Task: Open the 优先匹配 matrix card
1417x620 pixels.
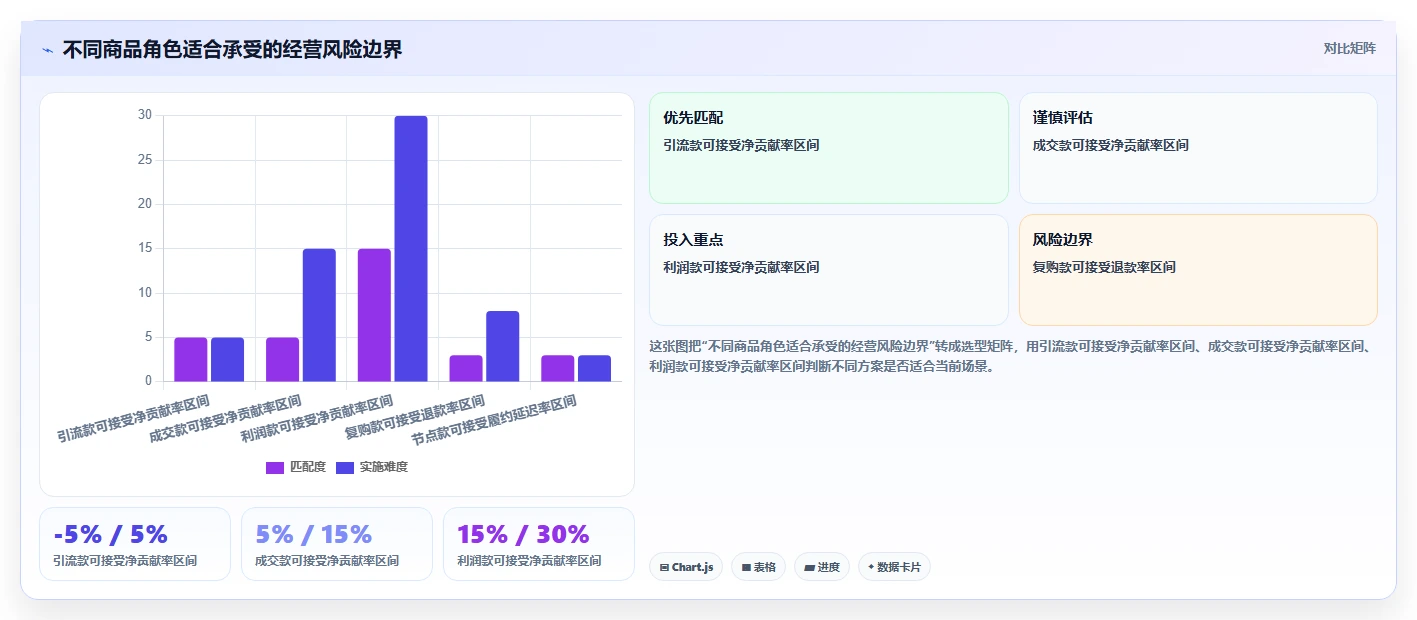Action: coord(829,148)
